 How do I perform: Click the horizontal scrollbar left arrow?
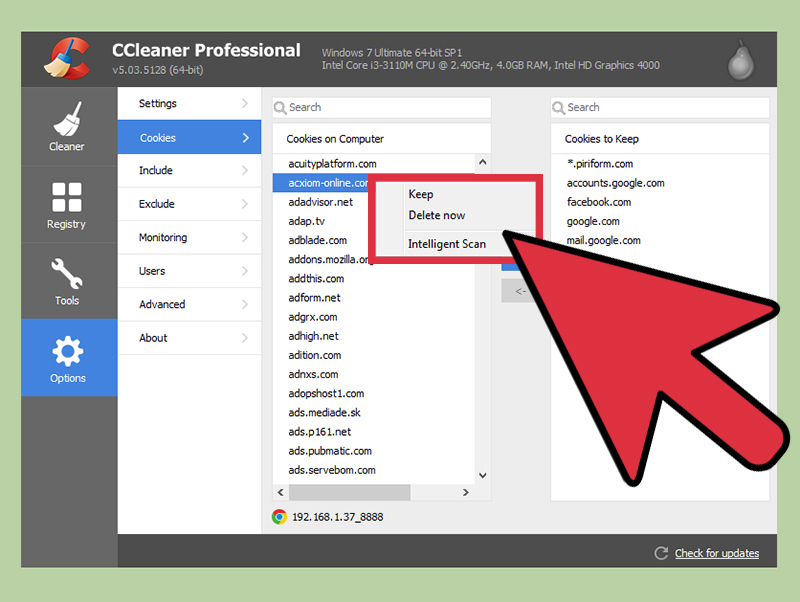point(281,492)
